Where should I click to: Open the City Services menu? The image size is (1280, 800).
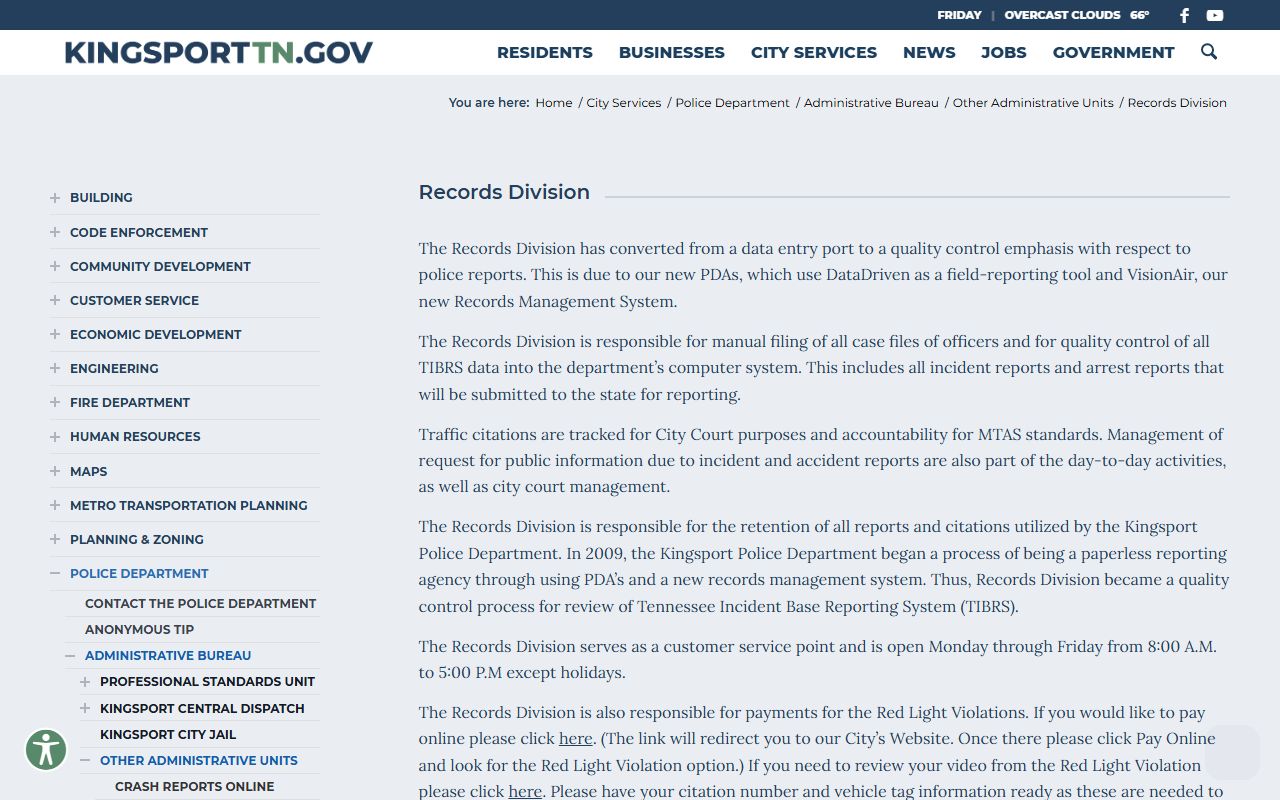coord(814,52)
